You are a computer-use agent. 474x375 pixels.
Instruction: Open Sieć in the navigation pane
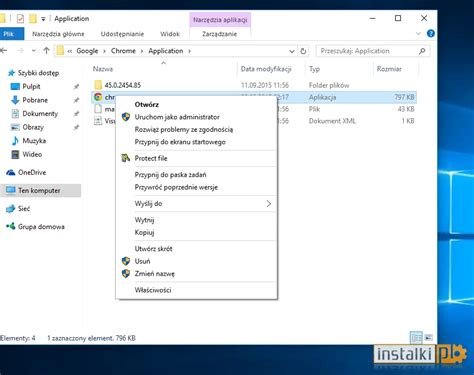click(x=23, y=209)
